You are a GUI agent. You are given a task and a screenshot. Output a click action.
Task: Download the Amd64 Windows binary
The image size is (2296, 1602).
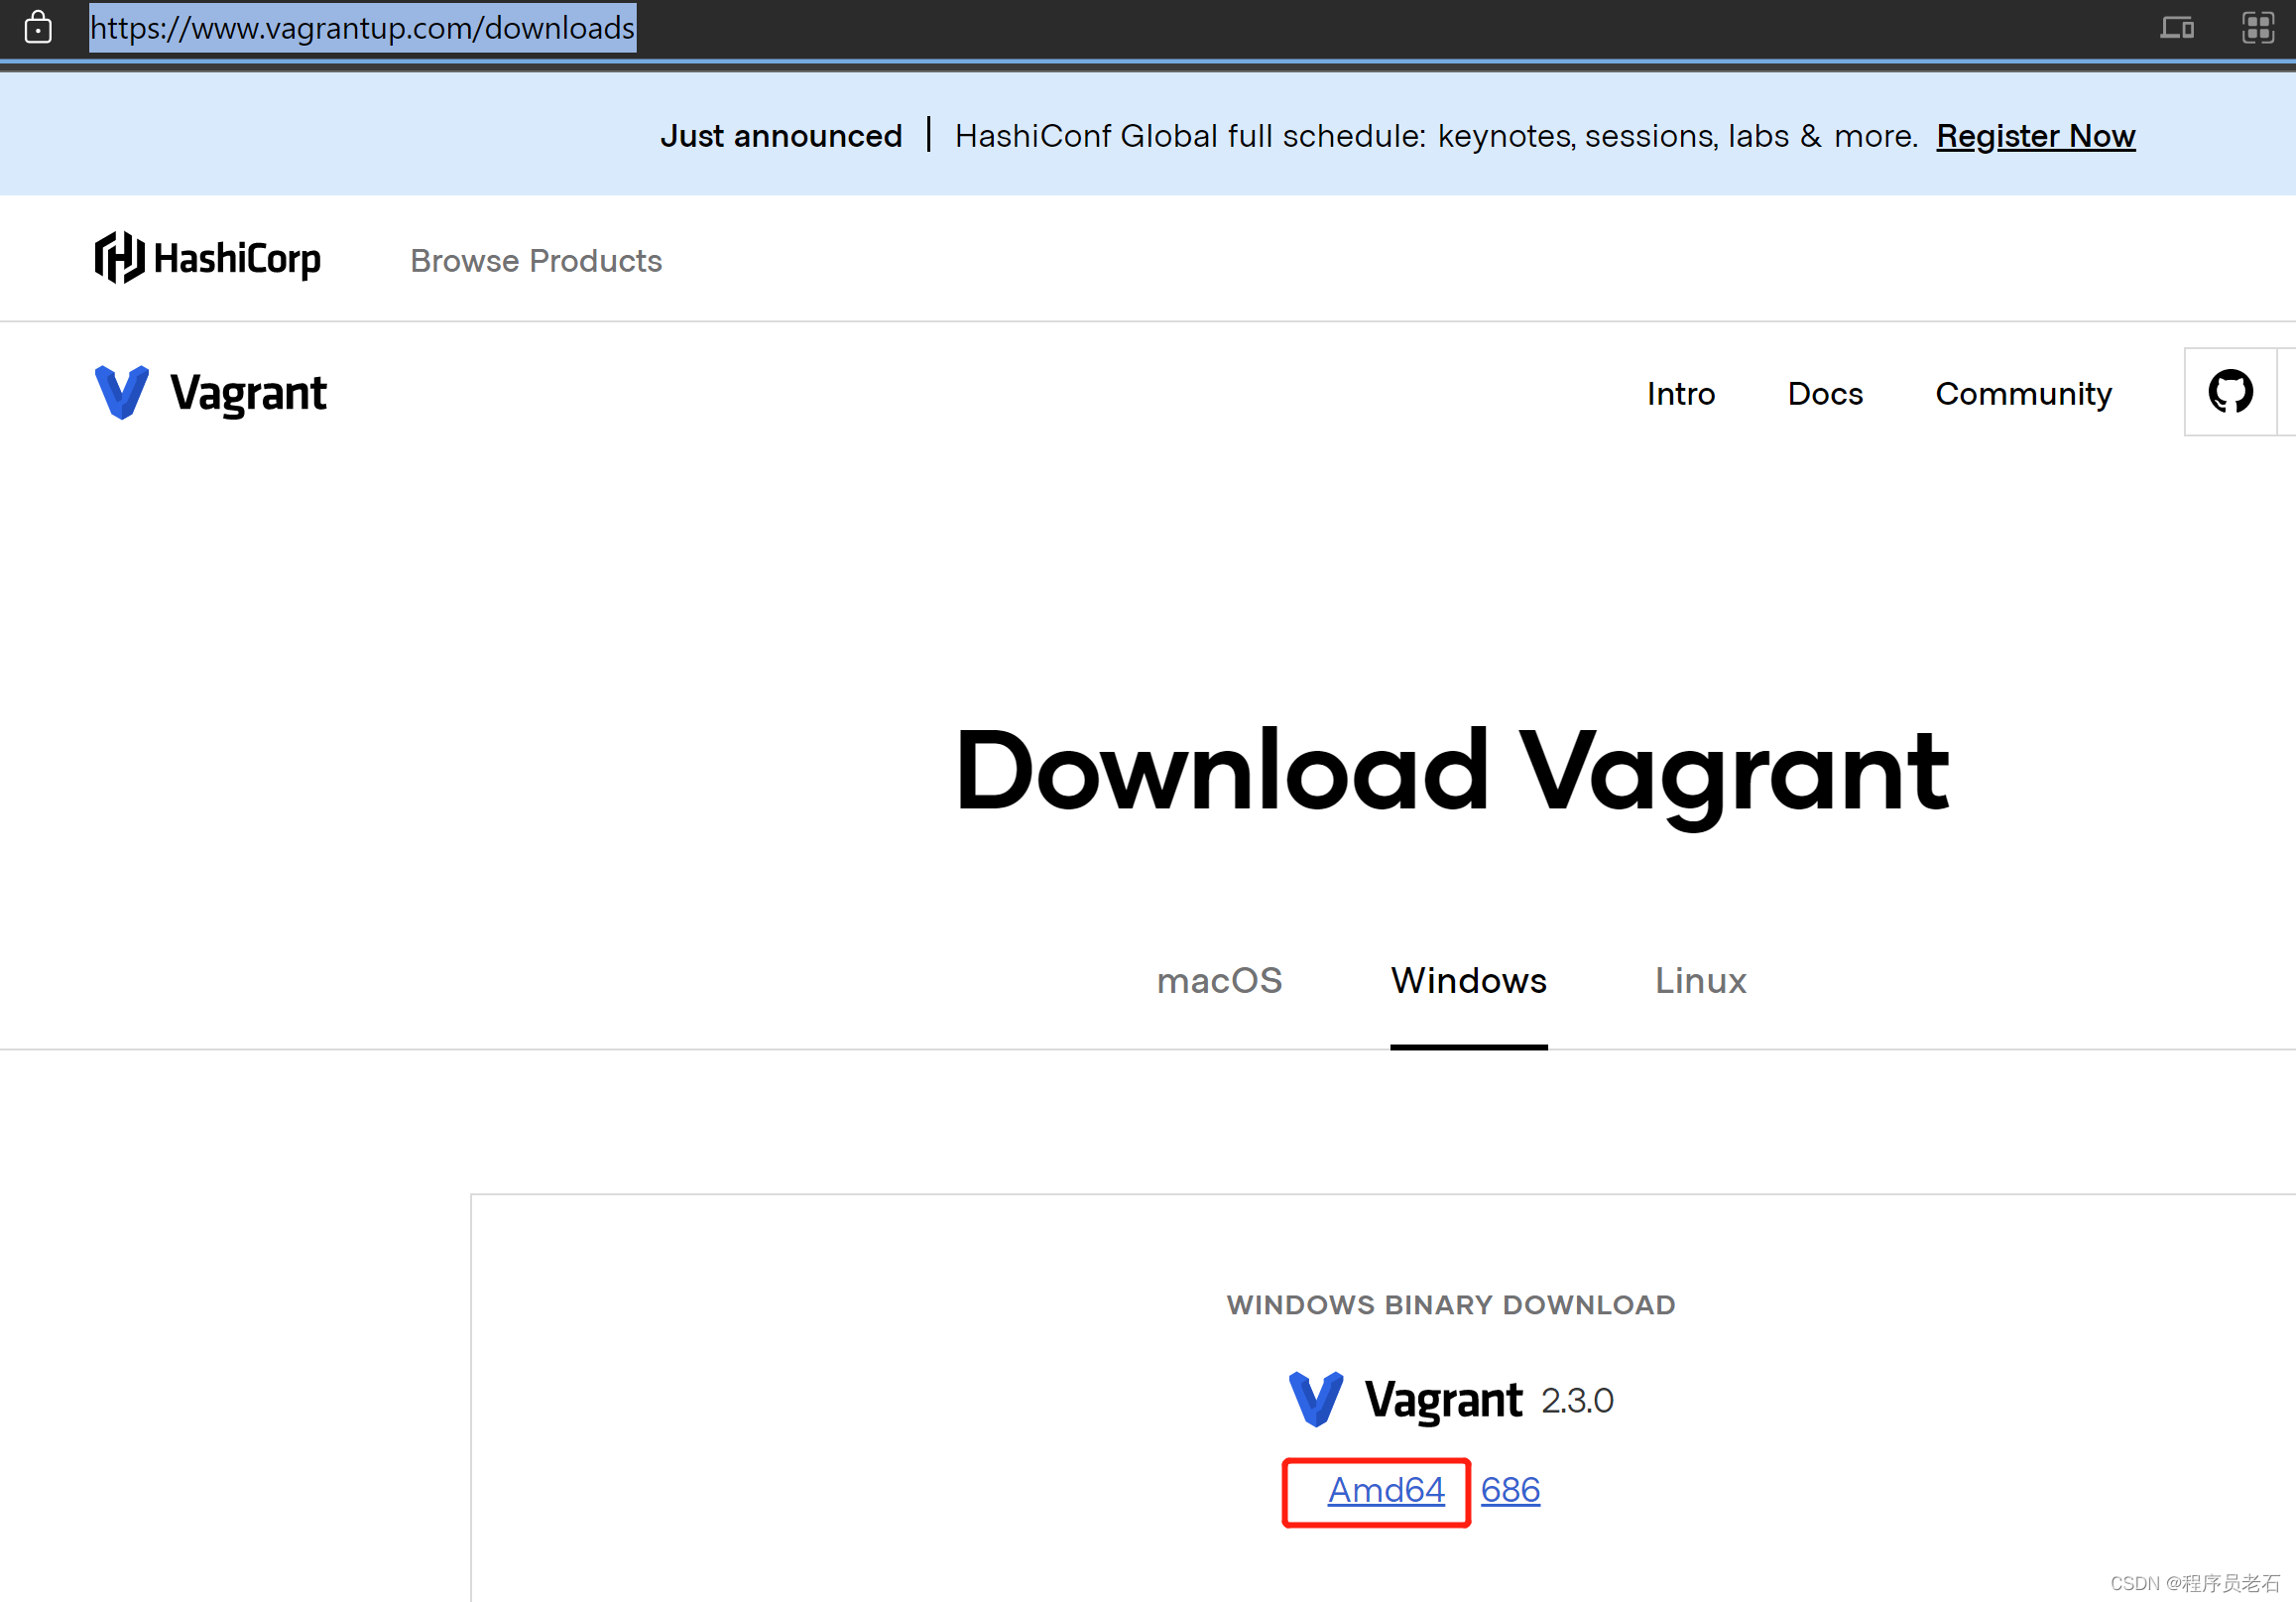[1386, 1490]
